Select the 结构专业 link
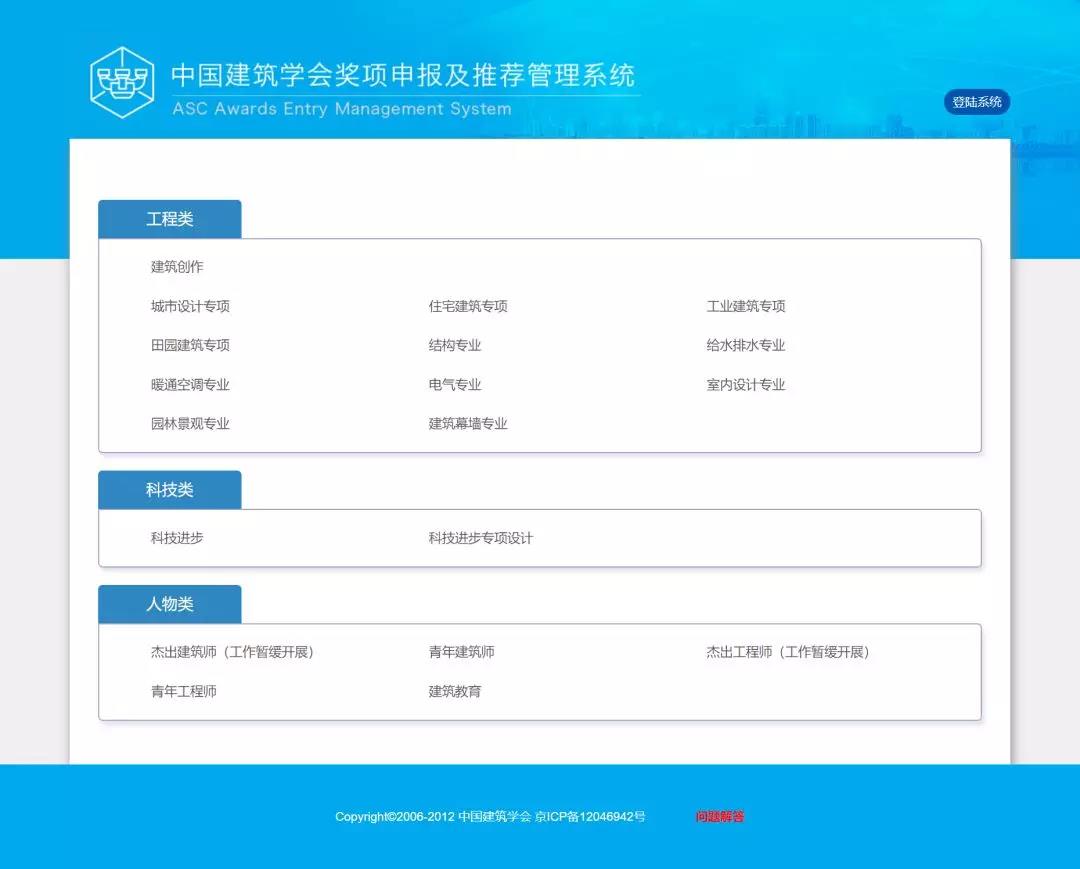 [455, 345]
